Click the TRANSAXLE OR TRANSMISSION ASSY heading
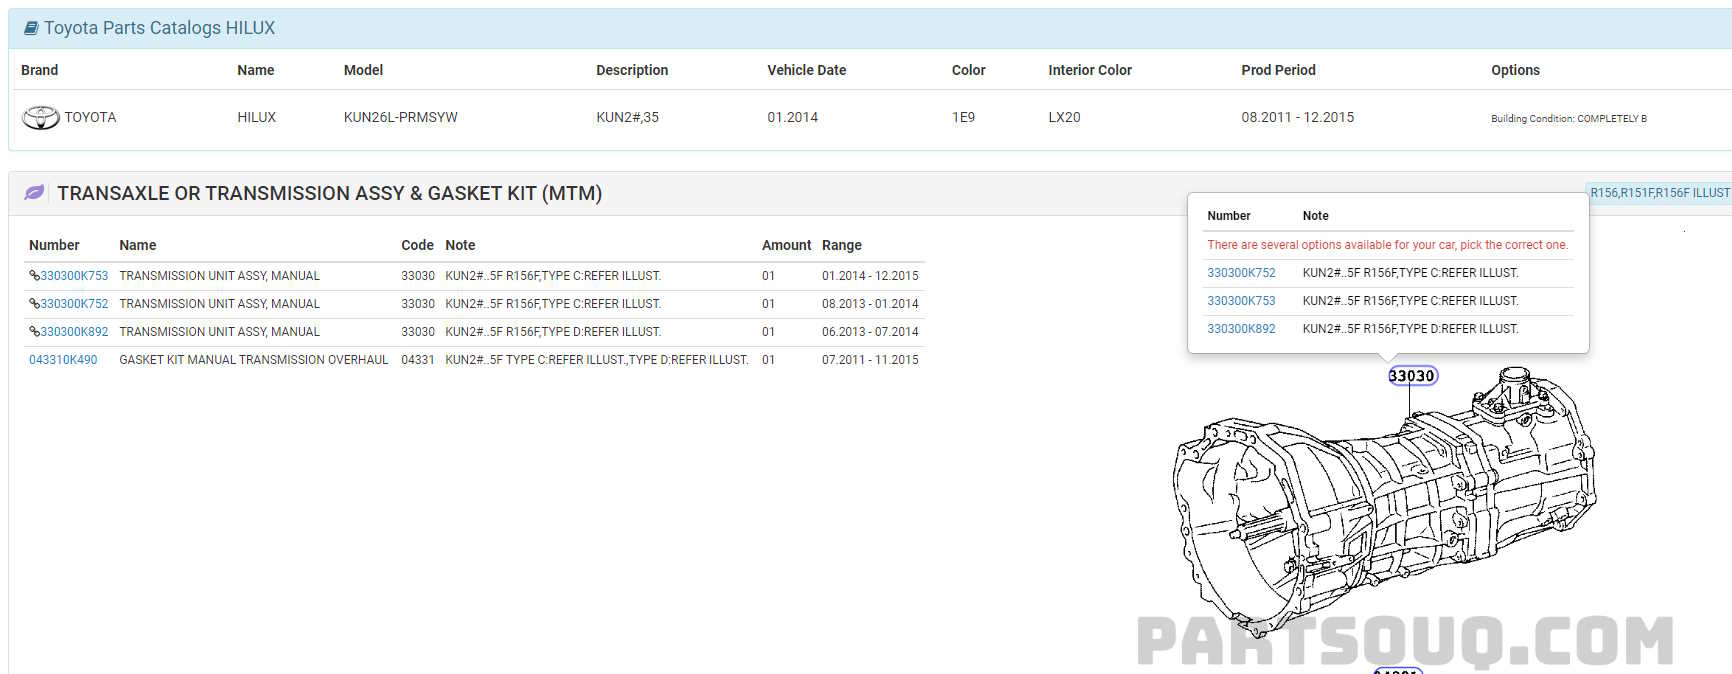Viewport: 1732px width, 674px height. (x=329, y=193)
